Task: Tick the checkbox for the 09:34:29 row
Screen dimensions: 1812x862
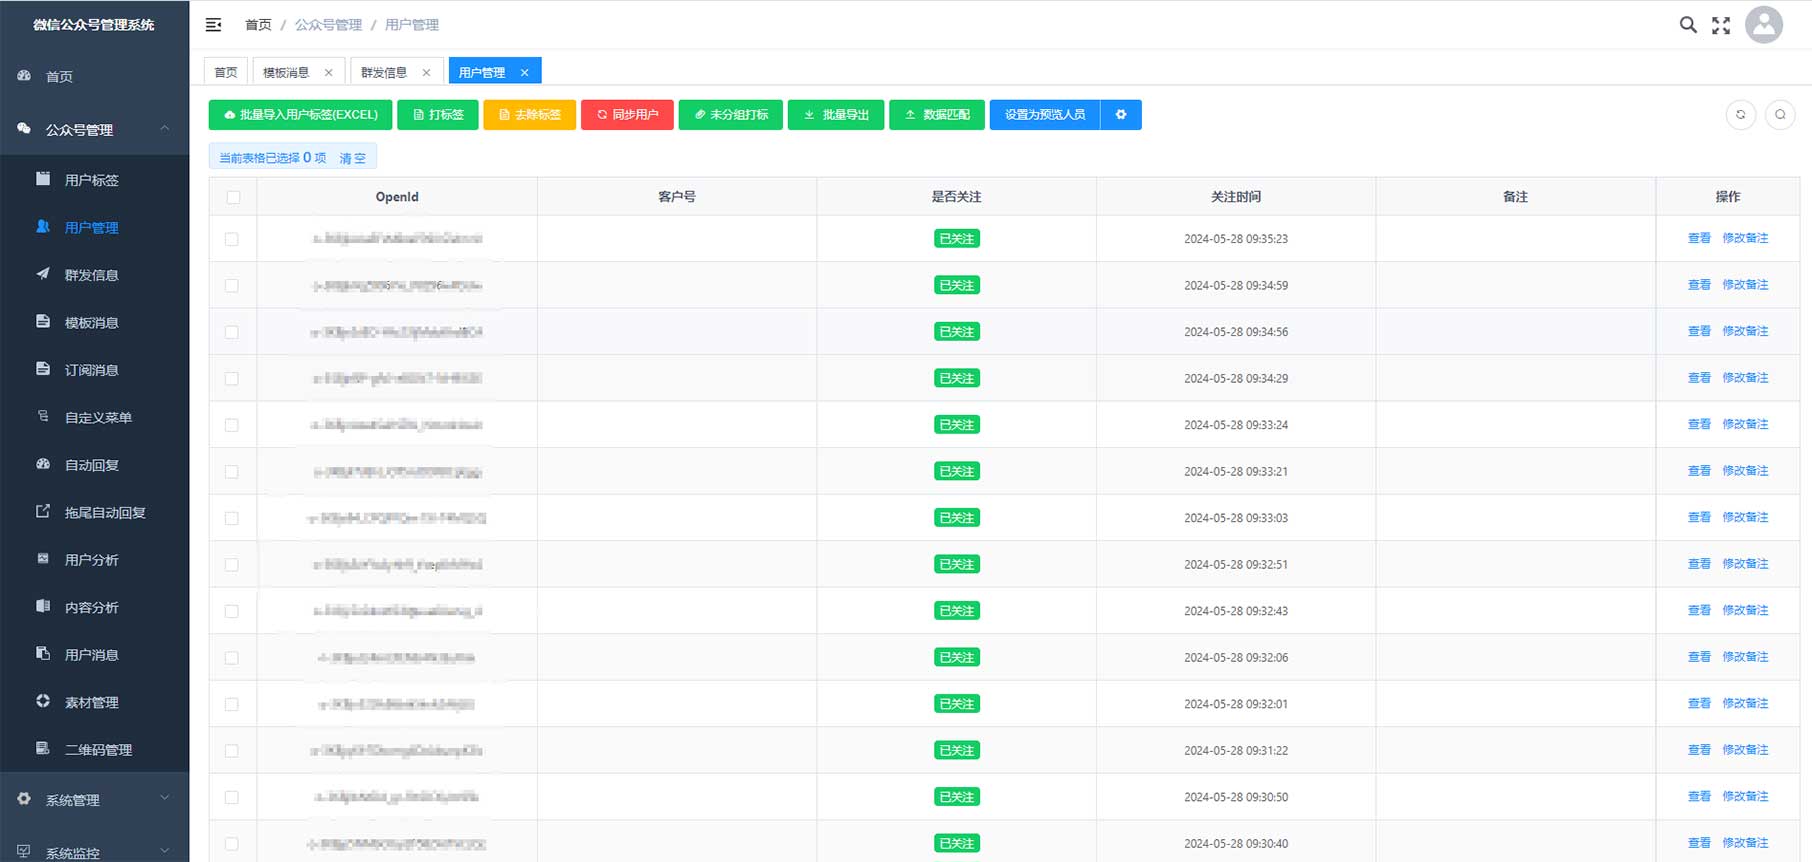Action: point(232,379)
